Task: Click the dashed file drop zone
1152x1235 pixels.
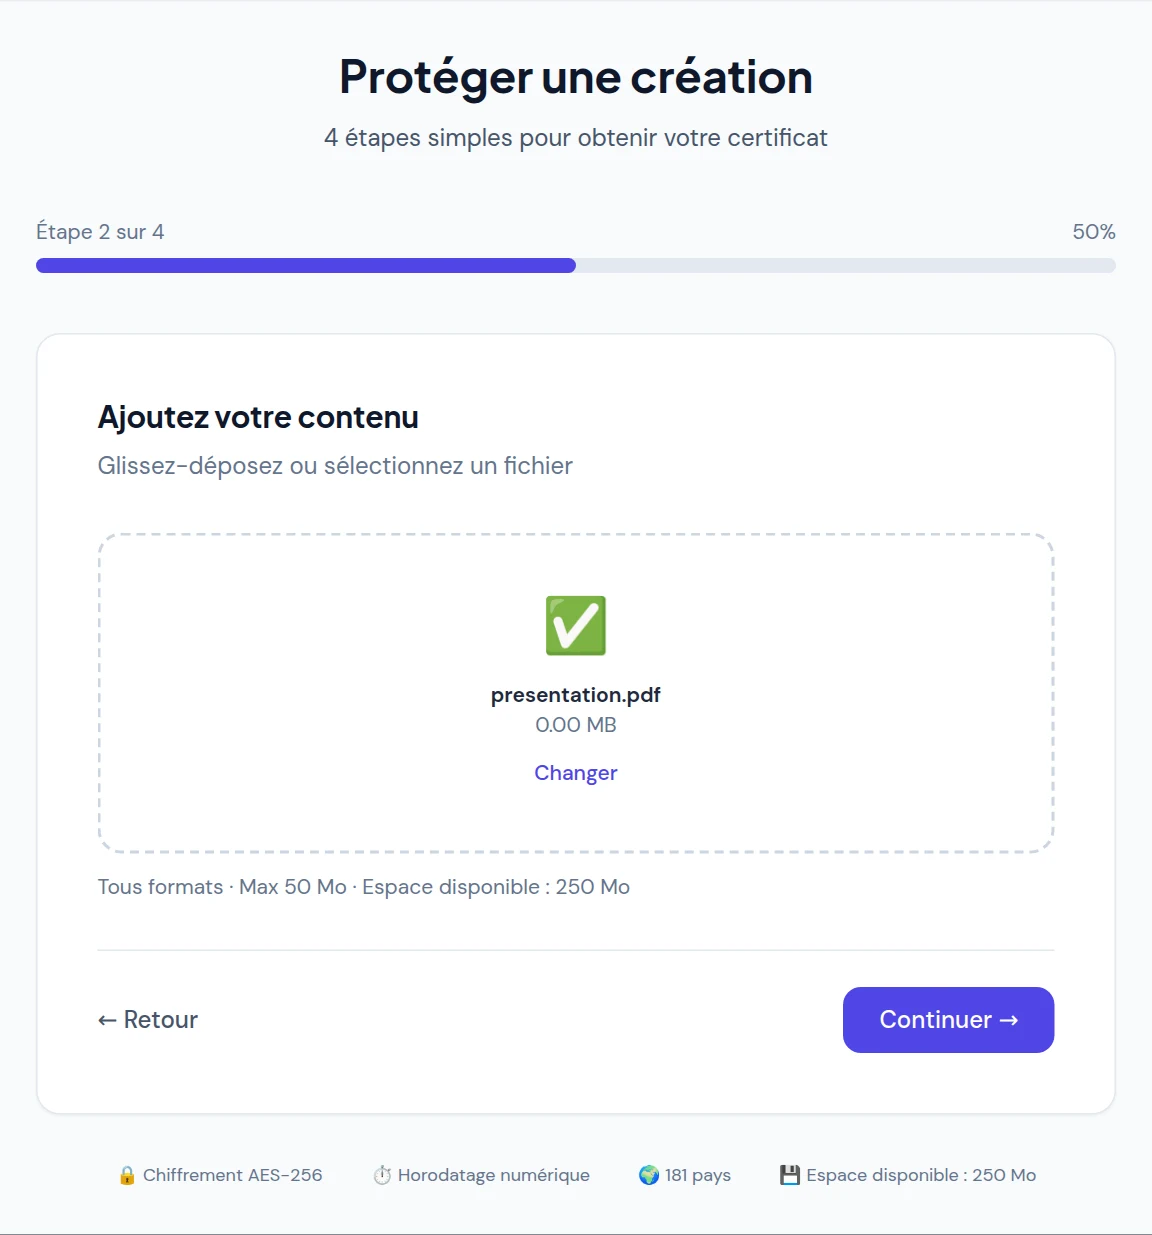Action: click(576, 693)
